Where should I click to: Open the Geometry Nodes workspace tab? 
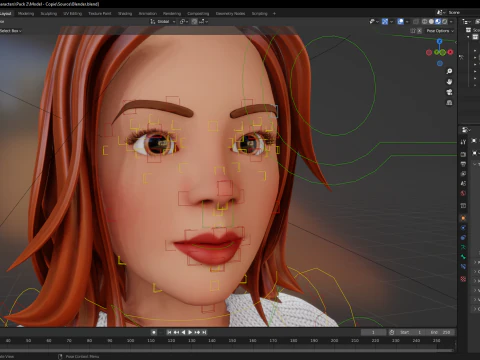pos(230,14)
